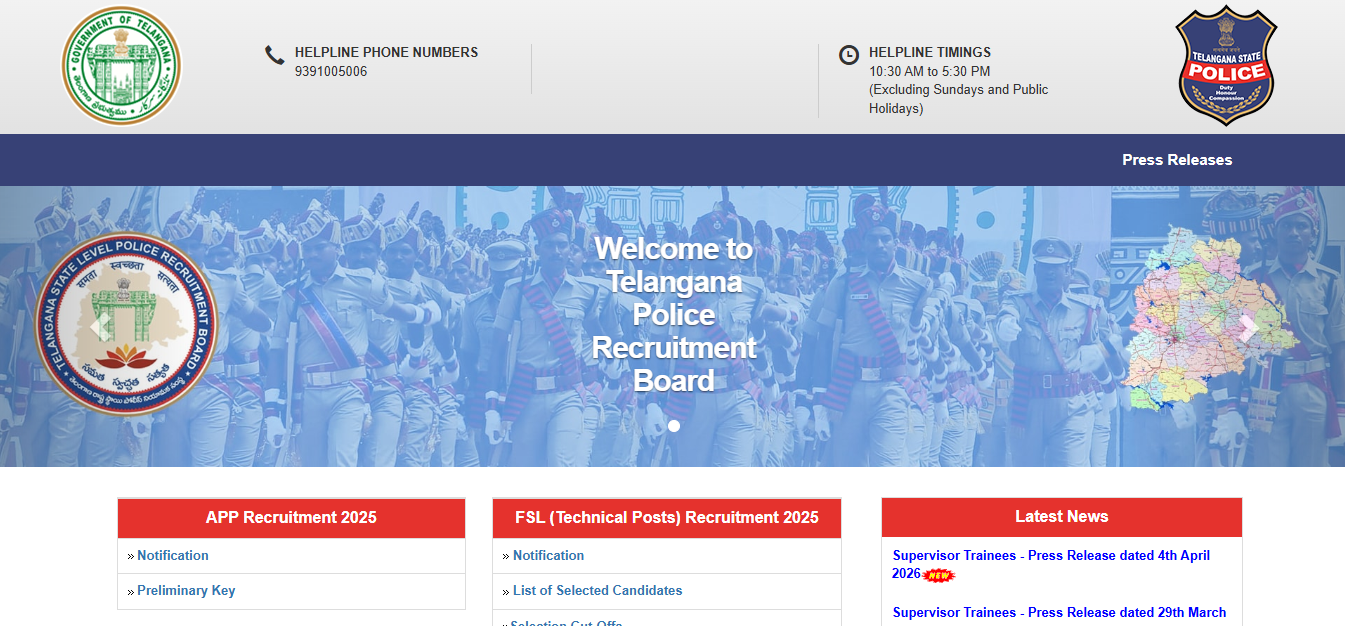Image resolution: width=1345 pixels, height=626 pixels.
Task: Open Notification under FSL Technical Posts Recruitment
Action: click(548, 556)
